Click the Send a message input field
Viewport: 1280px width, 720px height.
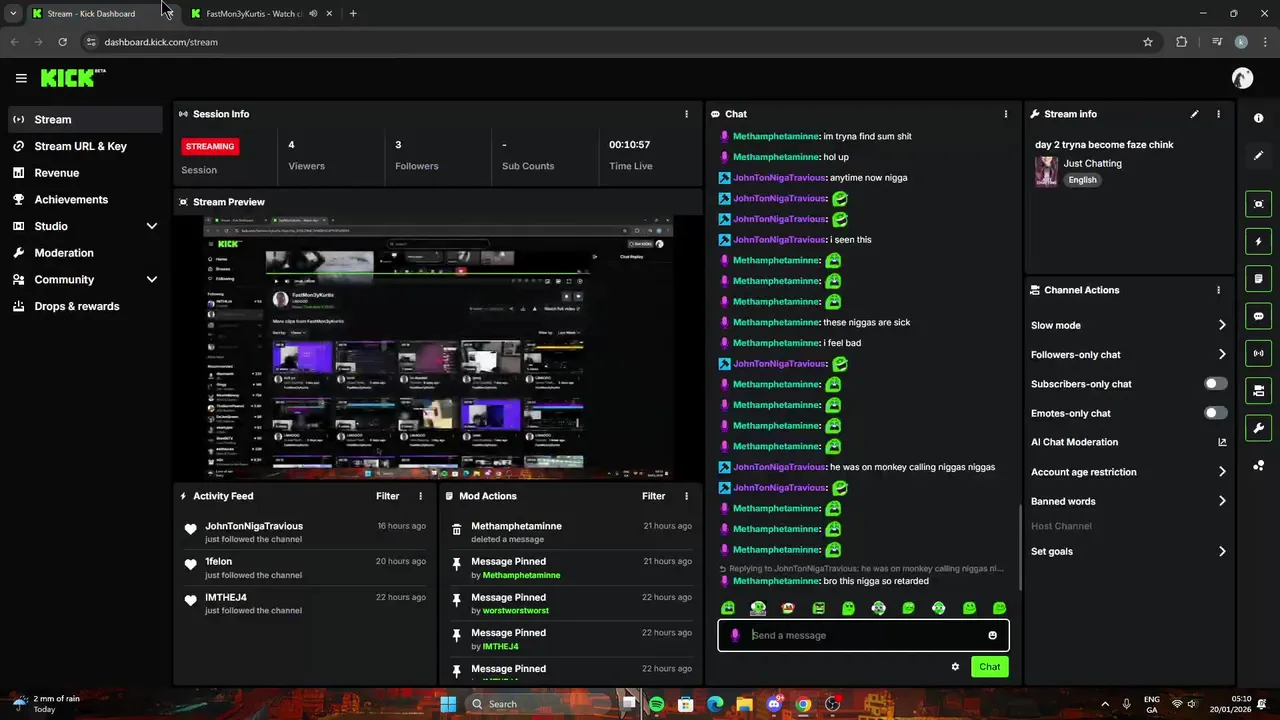point(863,635)
